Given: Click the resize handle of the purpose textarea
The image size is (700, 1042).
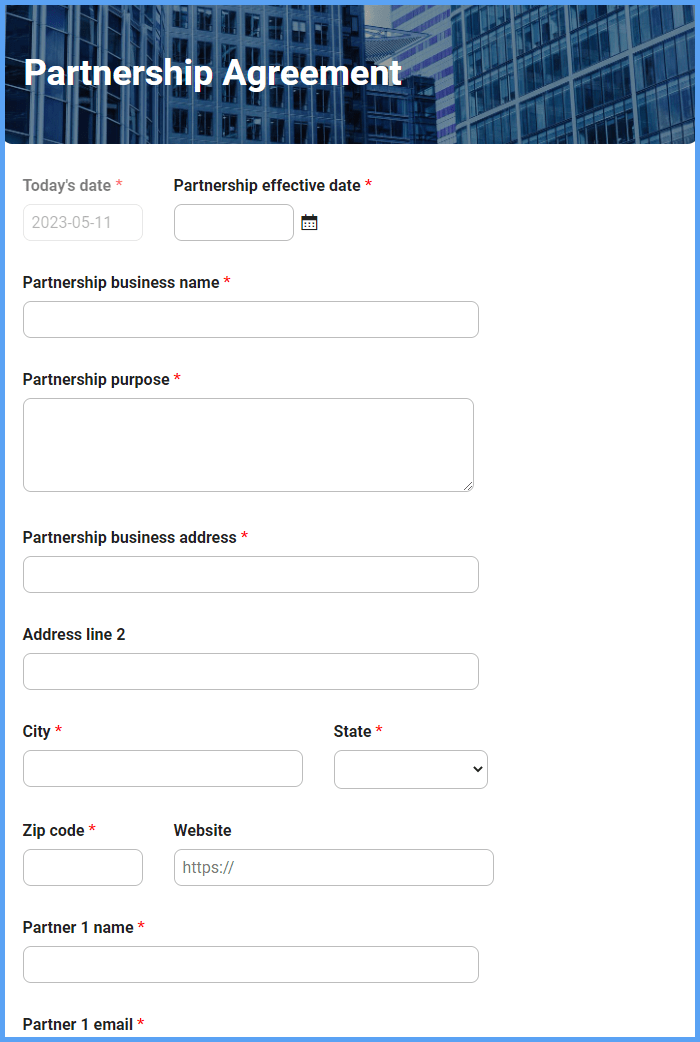Looking at the screenshot, I should click(x=468, y=486).
